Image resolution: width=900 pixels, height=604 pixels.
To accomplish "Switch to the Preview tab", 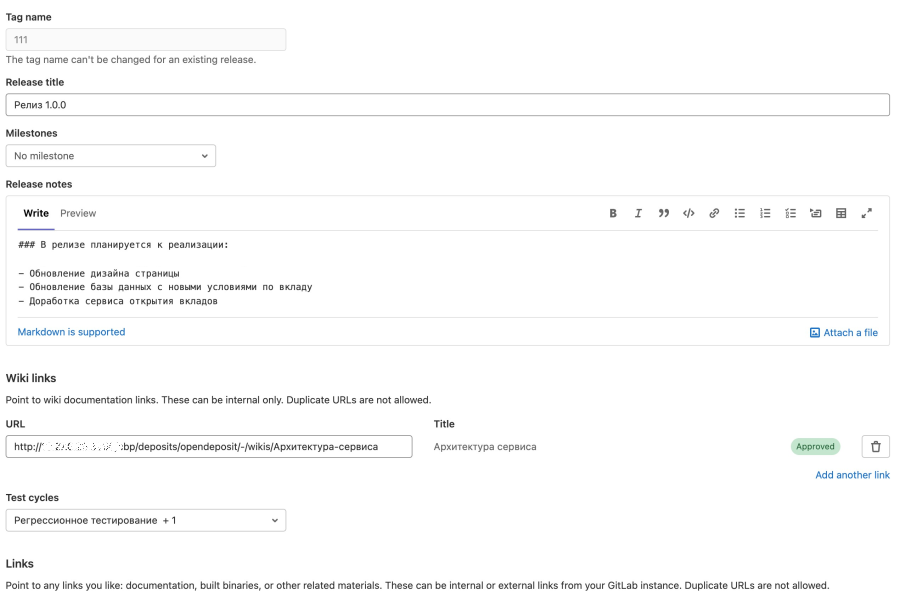I will pos(78,213).
